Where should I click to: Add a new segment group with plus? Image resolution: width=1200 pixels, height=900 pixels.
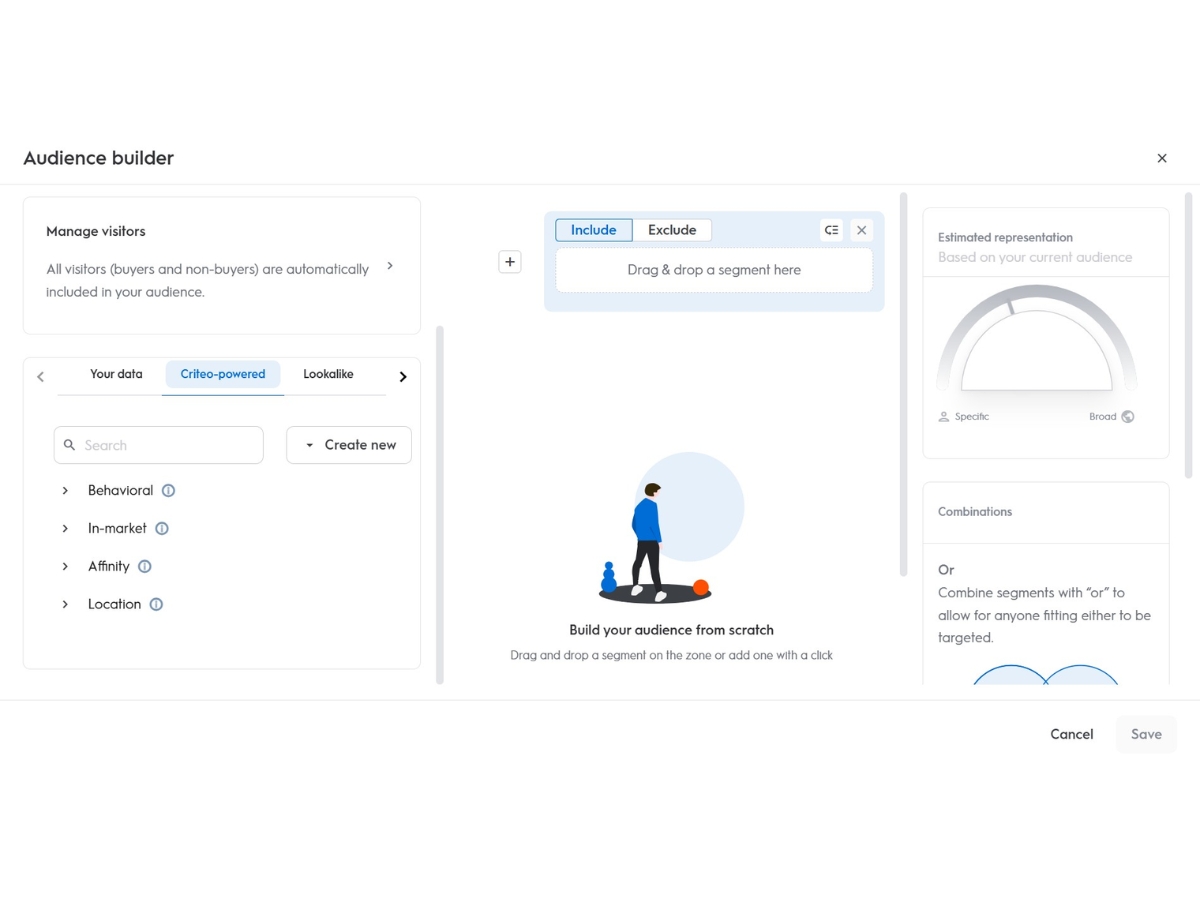pos(510,262)
